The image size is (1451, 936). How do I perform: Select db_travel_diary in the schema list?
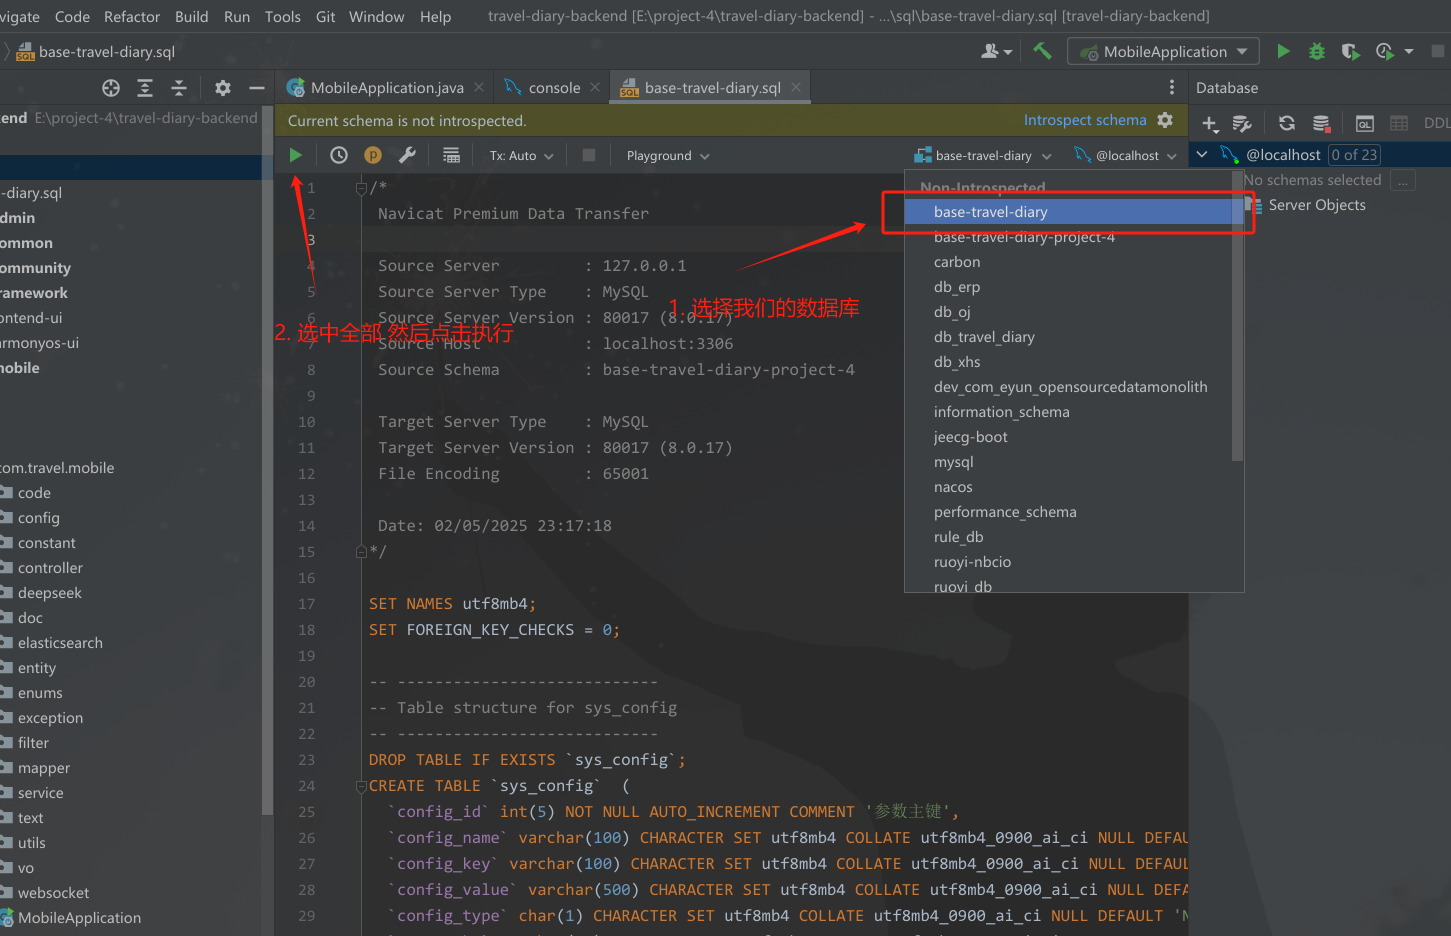1068,337
